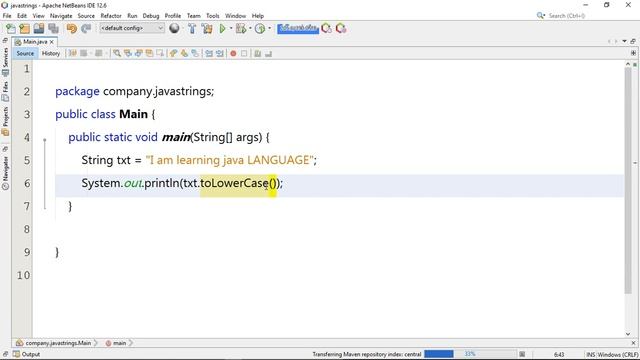Click the scroll down arrow of the editor
Viewport: 640px width, 360px height.
coord(628,334)
